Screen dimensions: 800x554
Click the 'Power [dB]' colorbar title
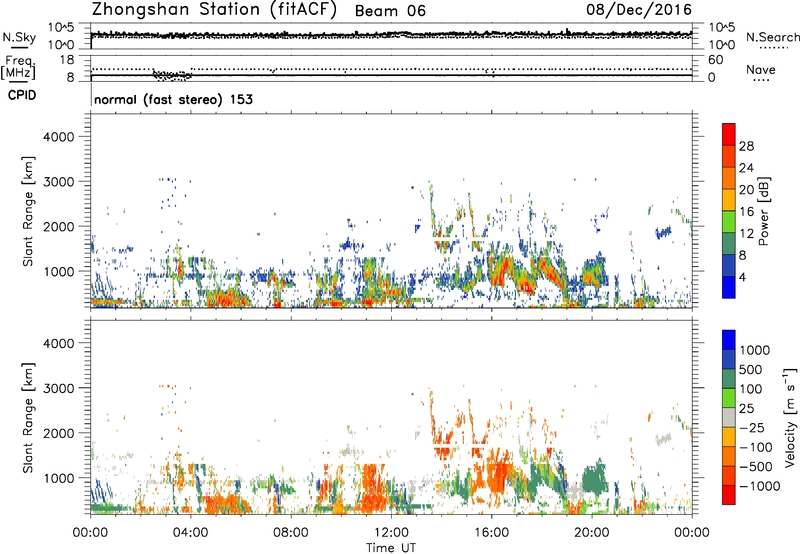pos(763,211)
